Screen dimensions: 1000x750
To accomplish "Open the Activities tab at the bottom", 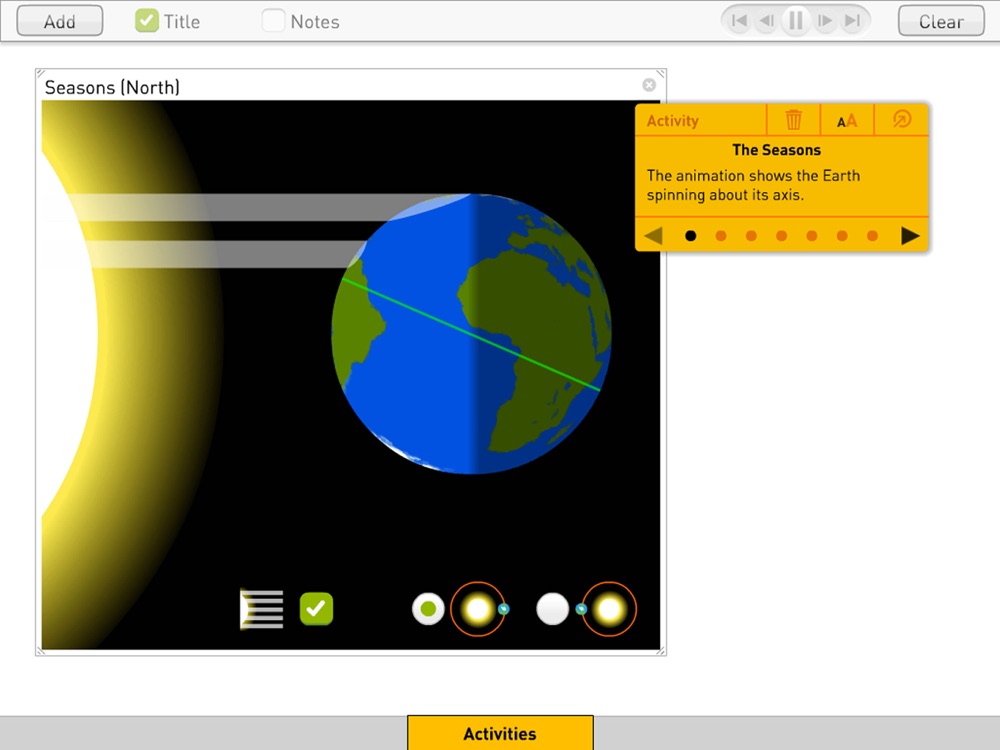I will coord(500,733).
